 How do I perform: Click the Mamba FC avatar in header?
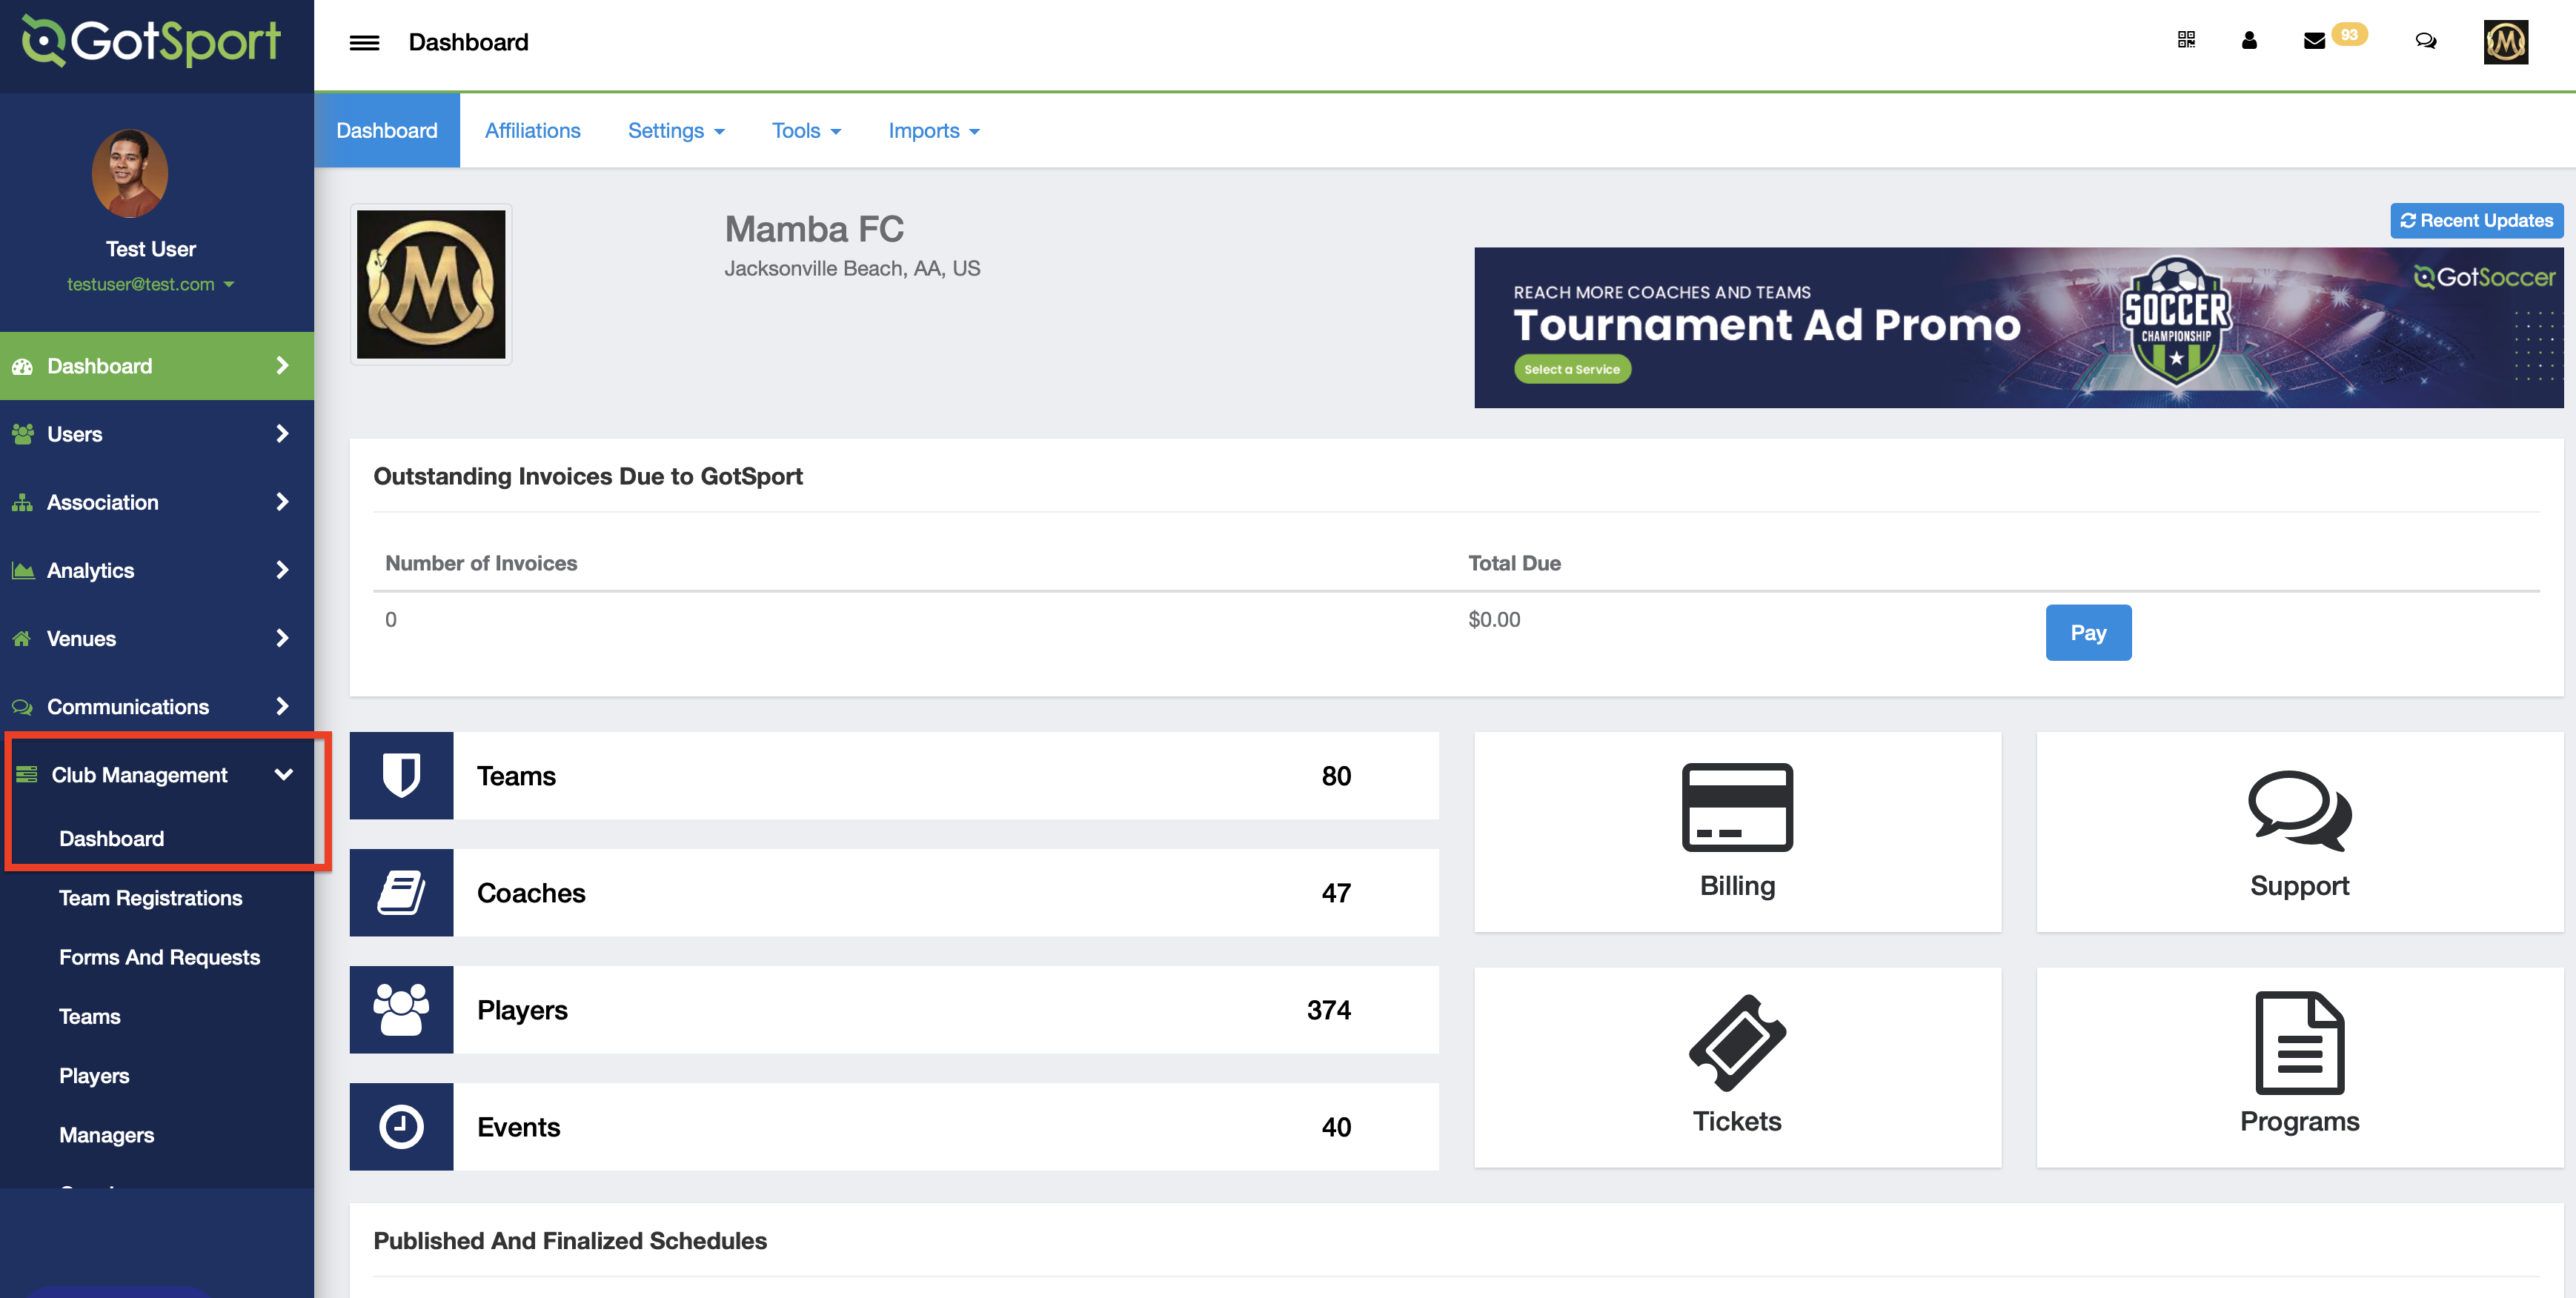(x=2506, y=42)
